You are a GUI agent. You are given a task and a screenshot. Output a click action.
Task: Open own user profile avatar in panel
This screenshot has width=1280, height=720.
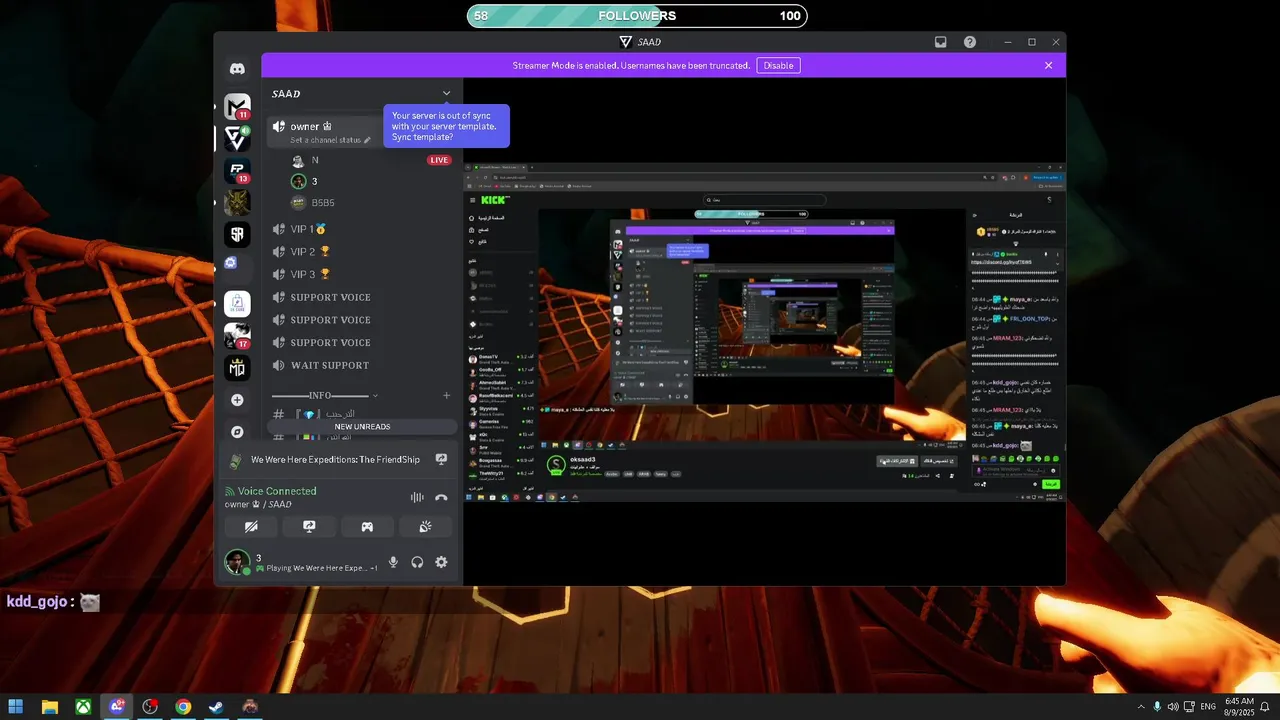pyautogui.click(x=237, y=562)
